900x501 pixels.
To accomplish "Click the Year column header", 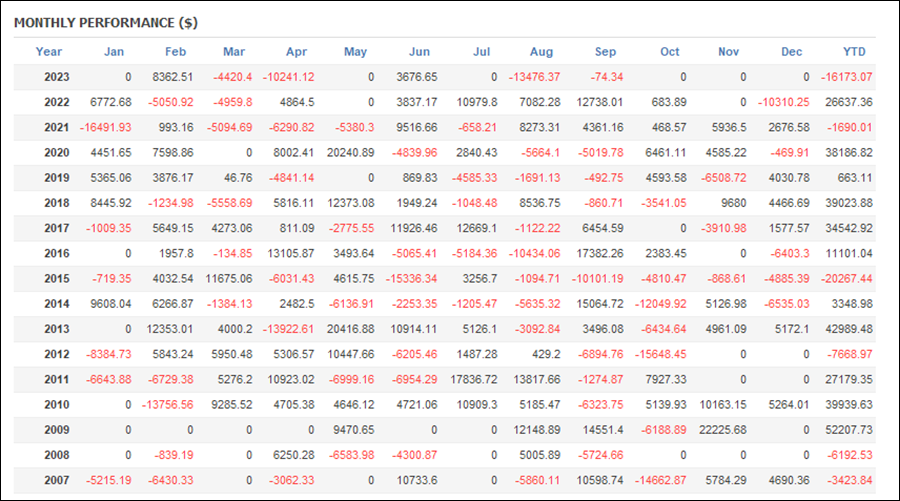I will pyautogui.click(x=49, y=52).
